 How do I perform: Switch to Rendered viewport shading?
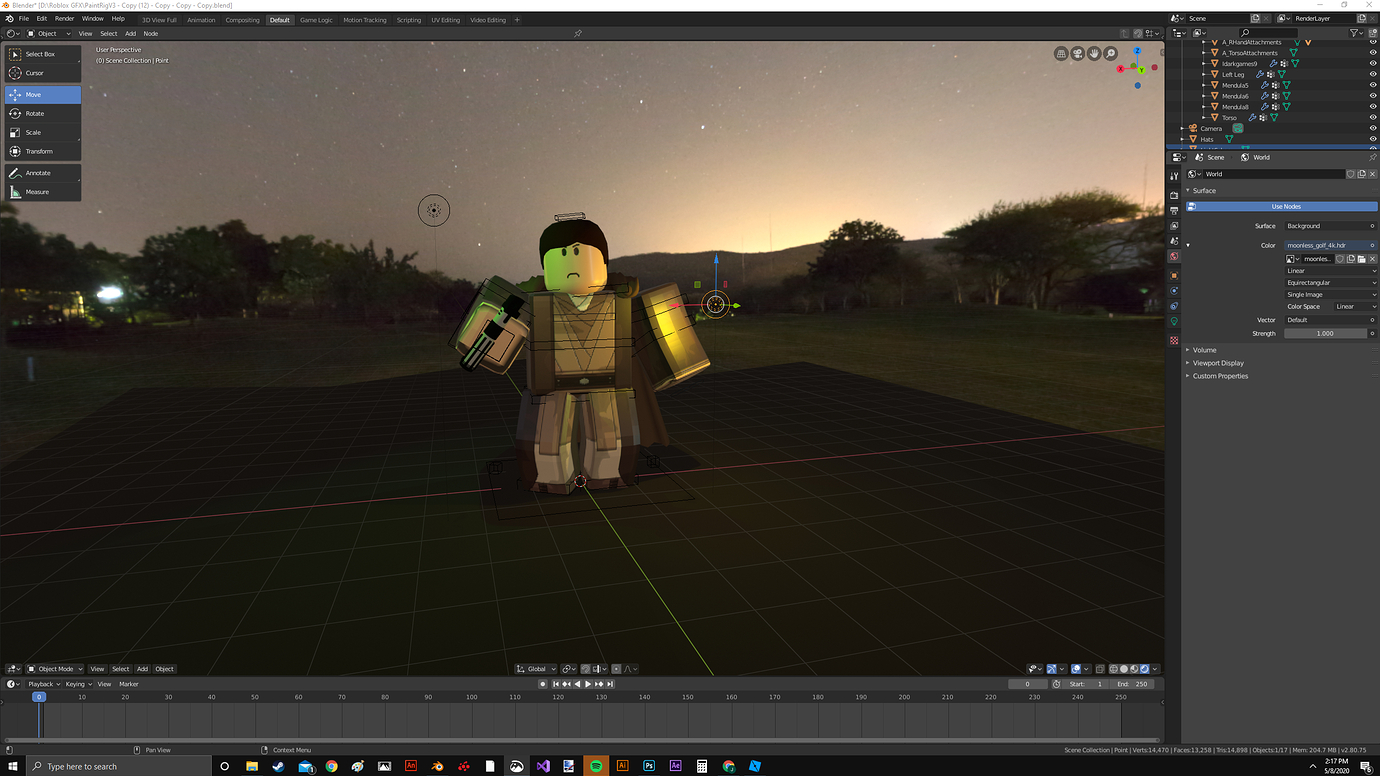pyautogui.click(x=1146, y=669)
